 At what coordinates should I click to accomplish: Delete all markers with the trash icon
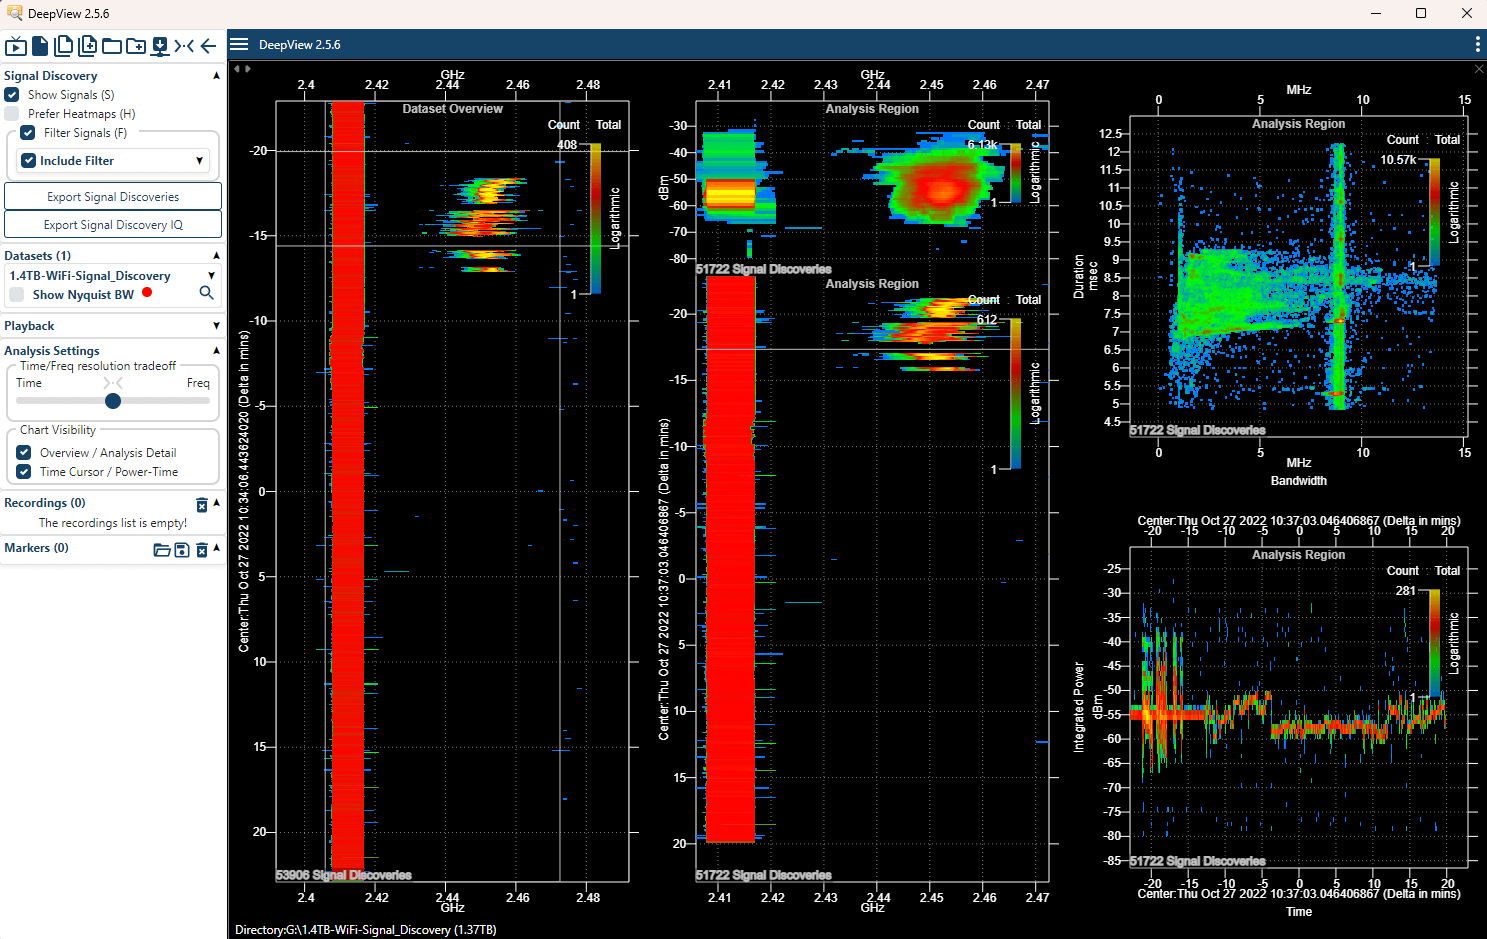point(201,548)
